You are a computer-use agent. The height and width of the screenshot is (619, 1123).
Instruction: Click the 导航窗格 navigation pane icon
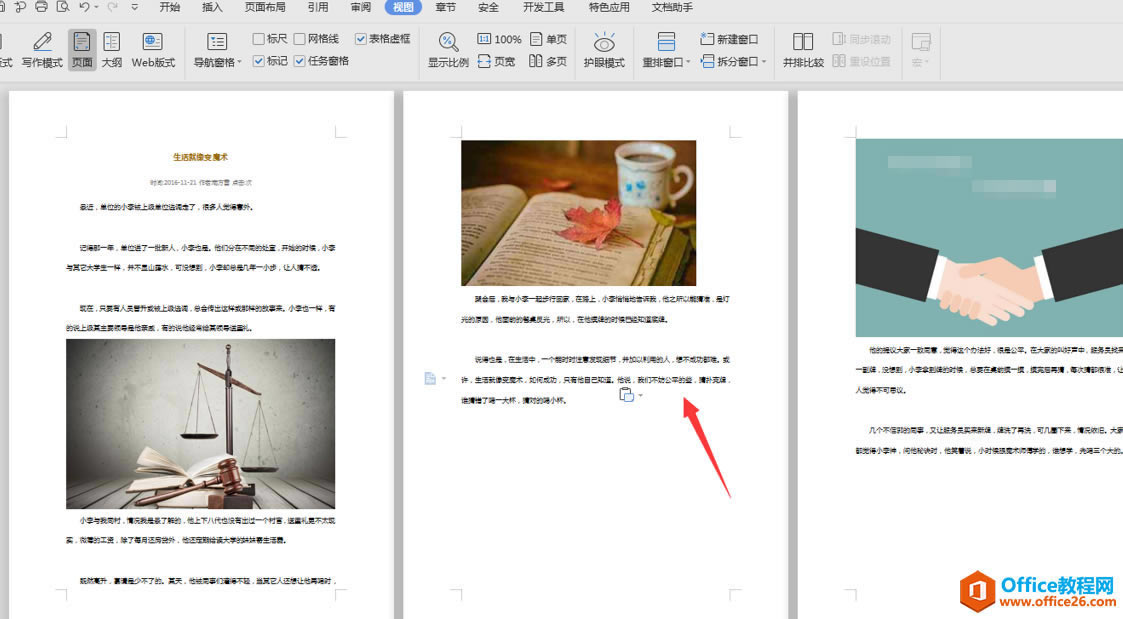click(216, 43)
